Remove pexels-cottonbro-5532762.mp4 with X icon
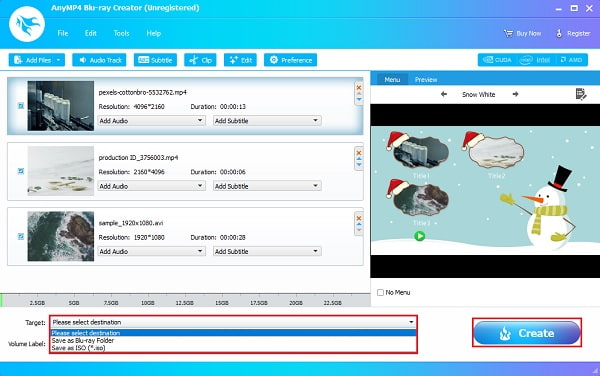Image resolution: width=600 pixels, height=376 pixels. [359, 88]
